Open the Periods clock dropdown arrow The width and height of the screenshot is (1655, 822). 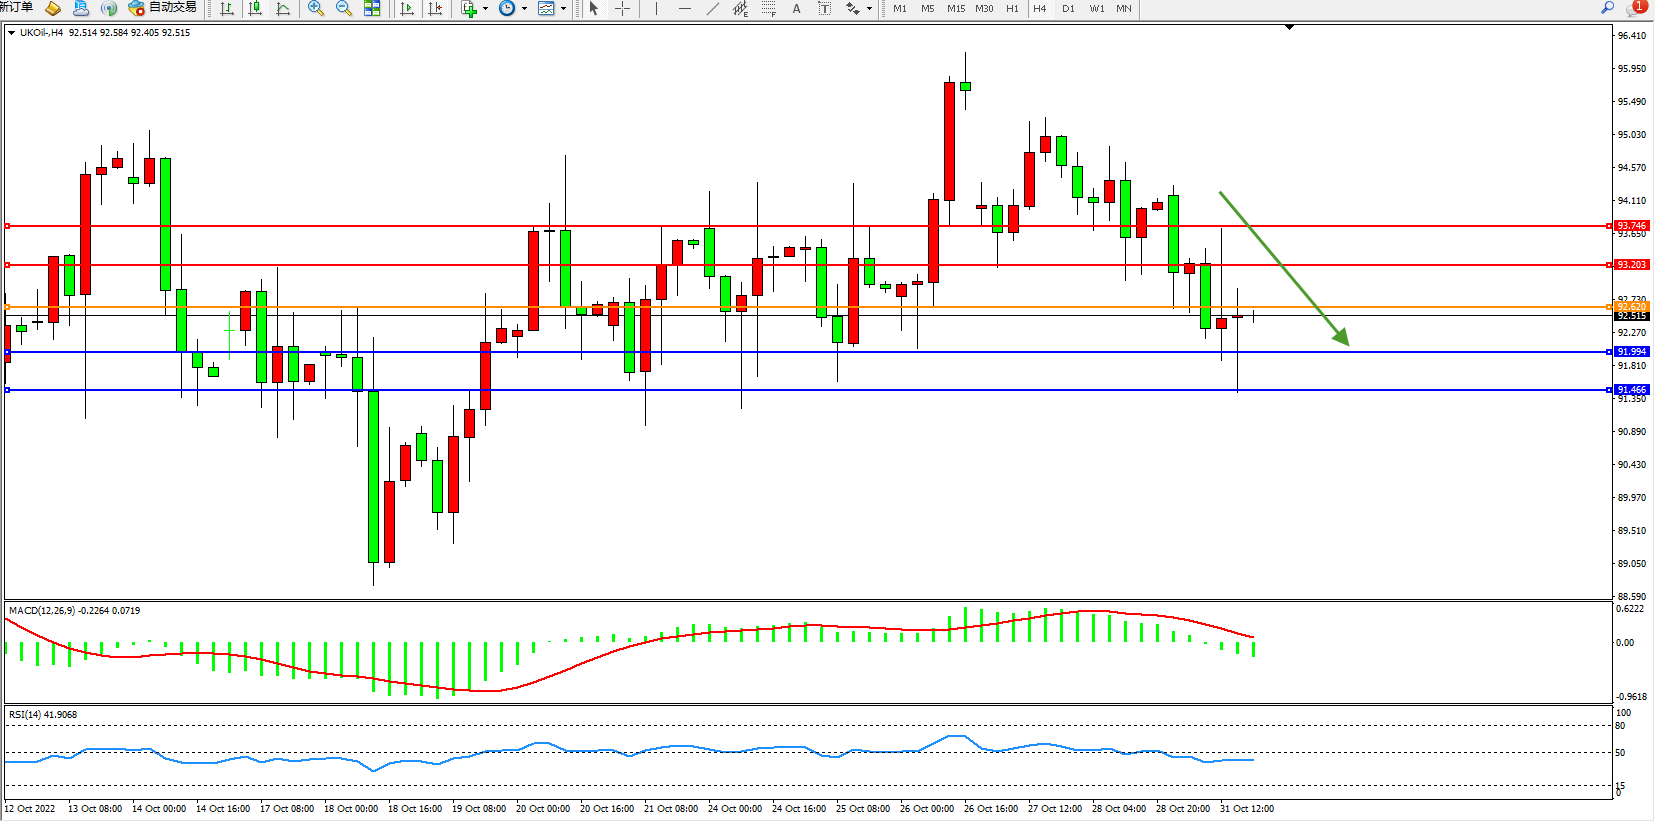click(524, 8)
